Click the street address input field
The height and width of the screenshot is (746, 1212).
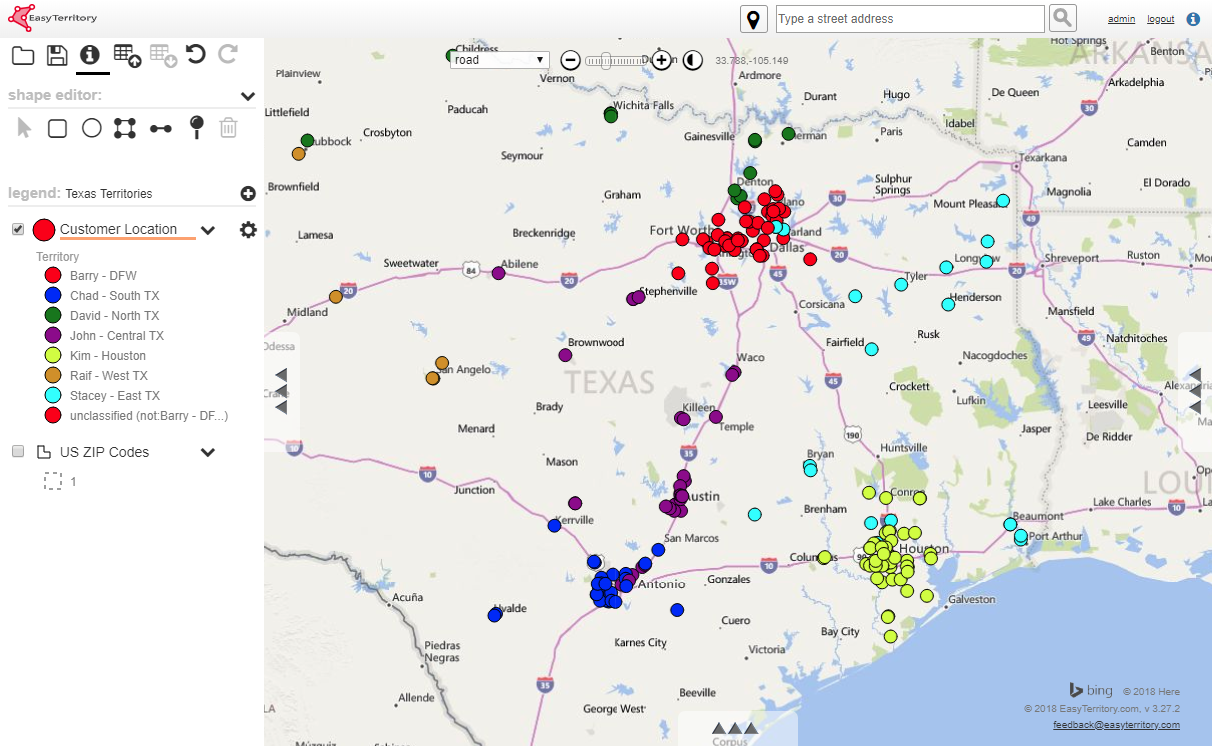[x=910, y=19]
